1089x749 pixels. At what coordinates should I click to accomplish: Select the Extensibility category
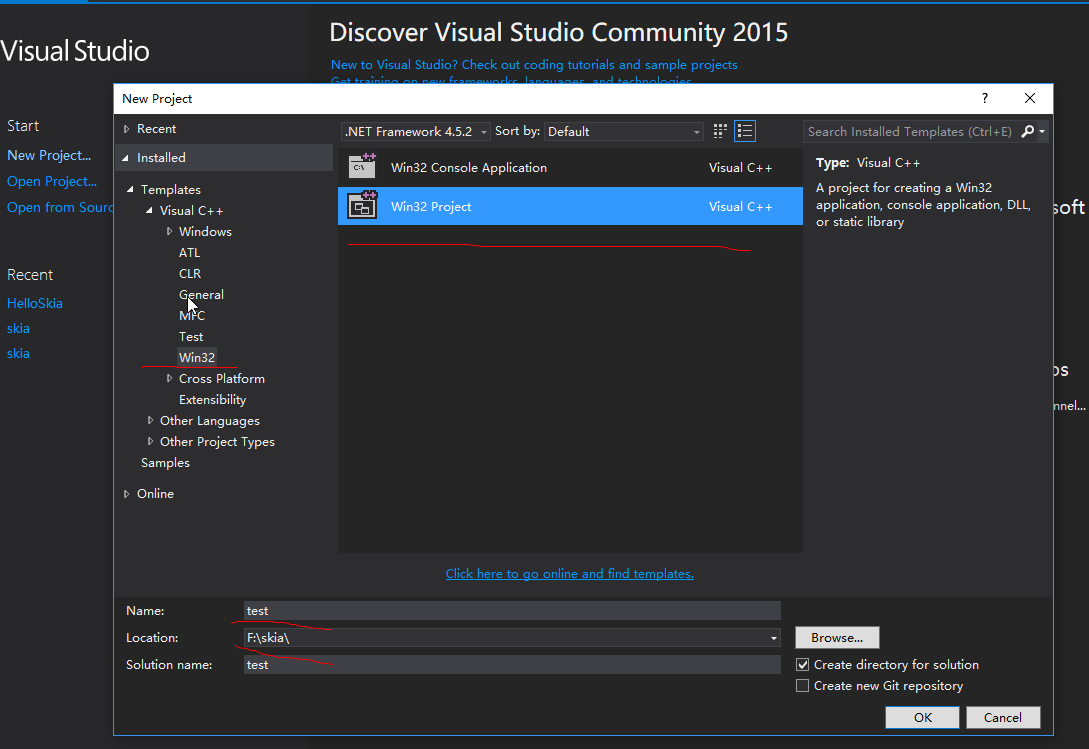pyautogui.click(x=213, y=400)
